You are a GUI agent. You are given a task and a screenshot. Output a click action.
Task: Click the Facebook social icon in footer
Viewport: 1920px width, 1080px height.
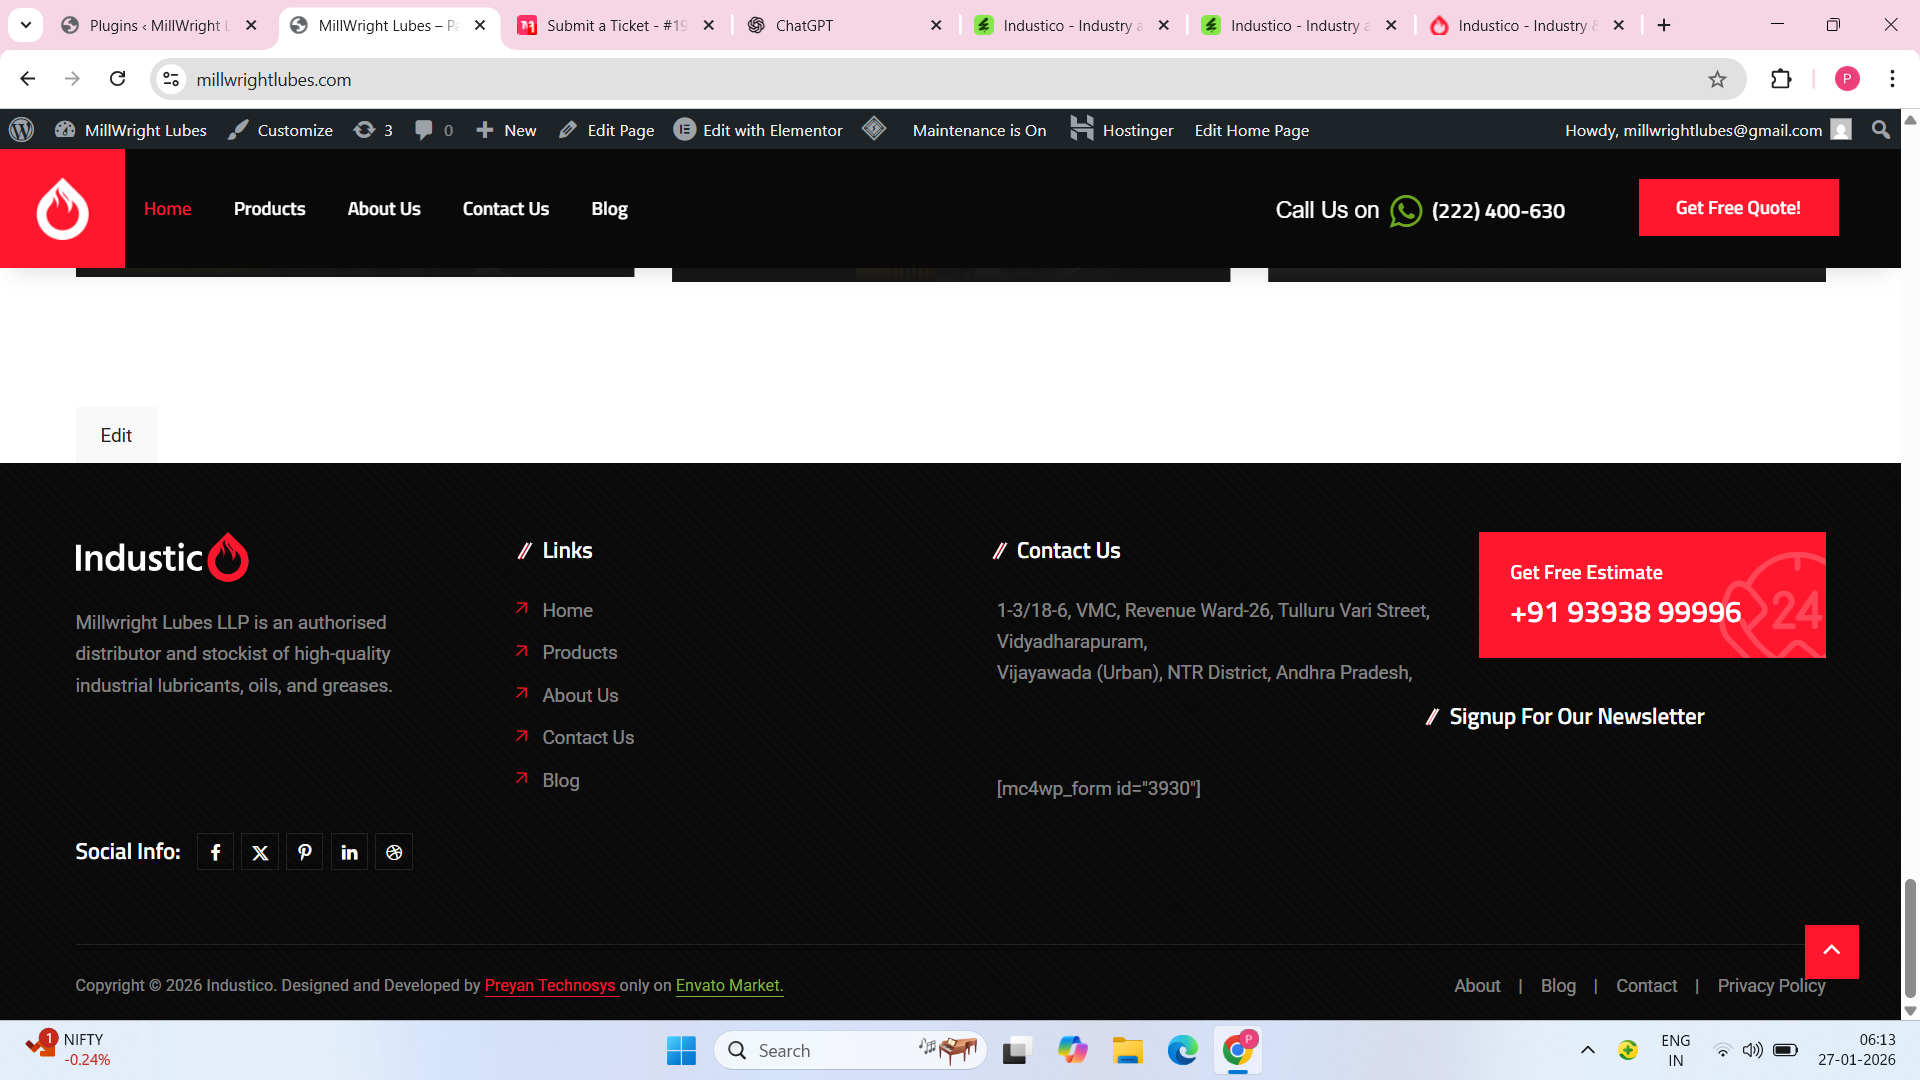215,852
